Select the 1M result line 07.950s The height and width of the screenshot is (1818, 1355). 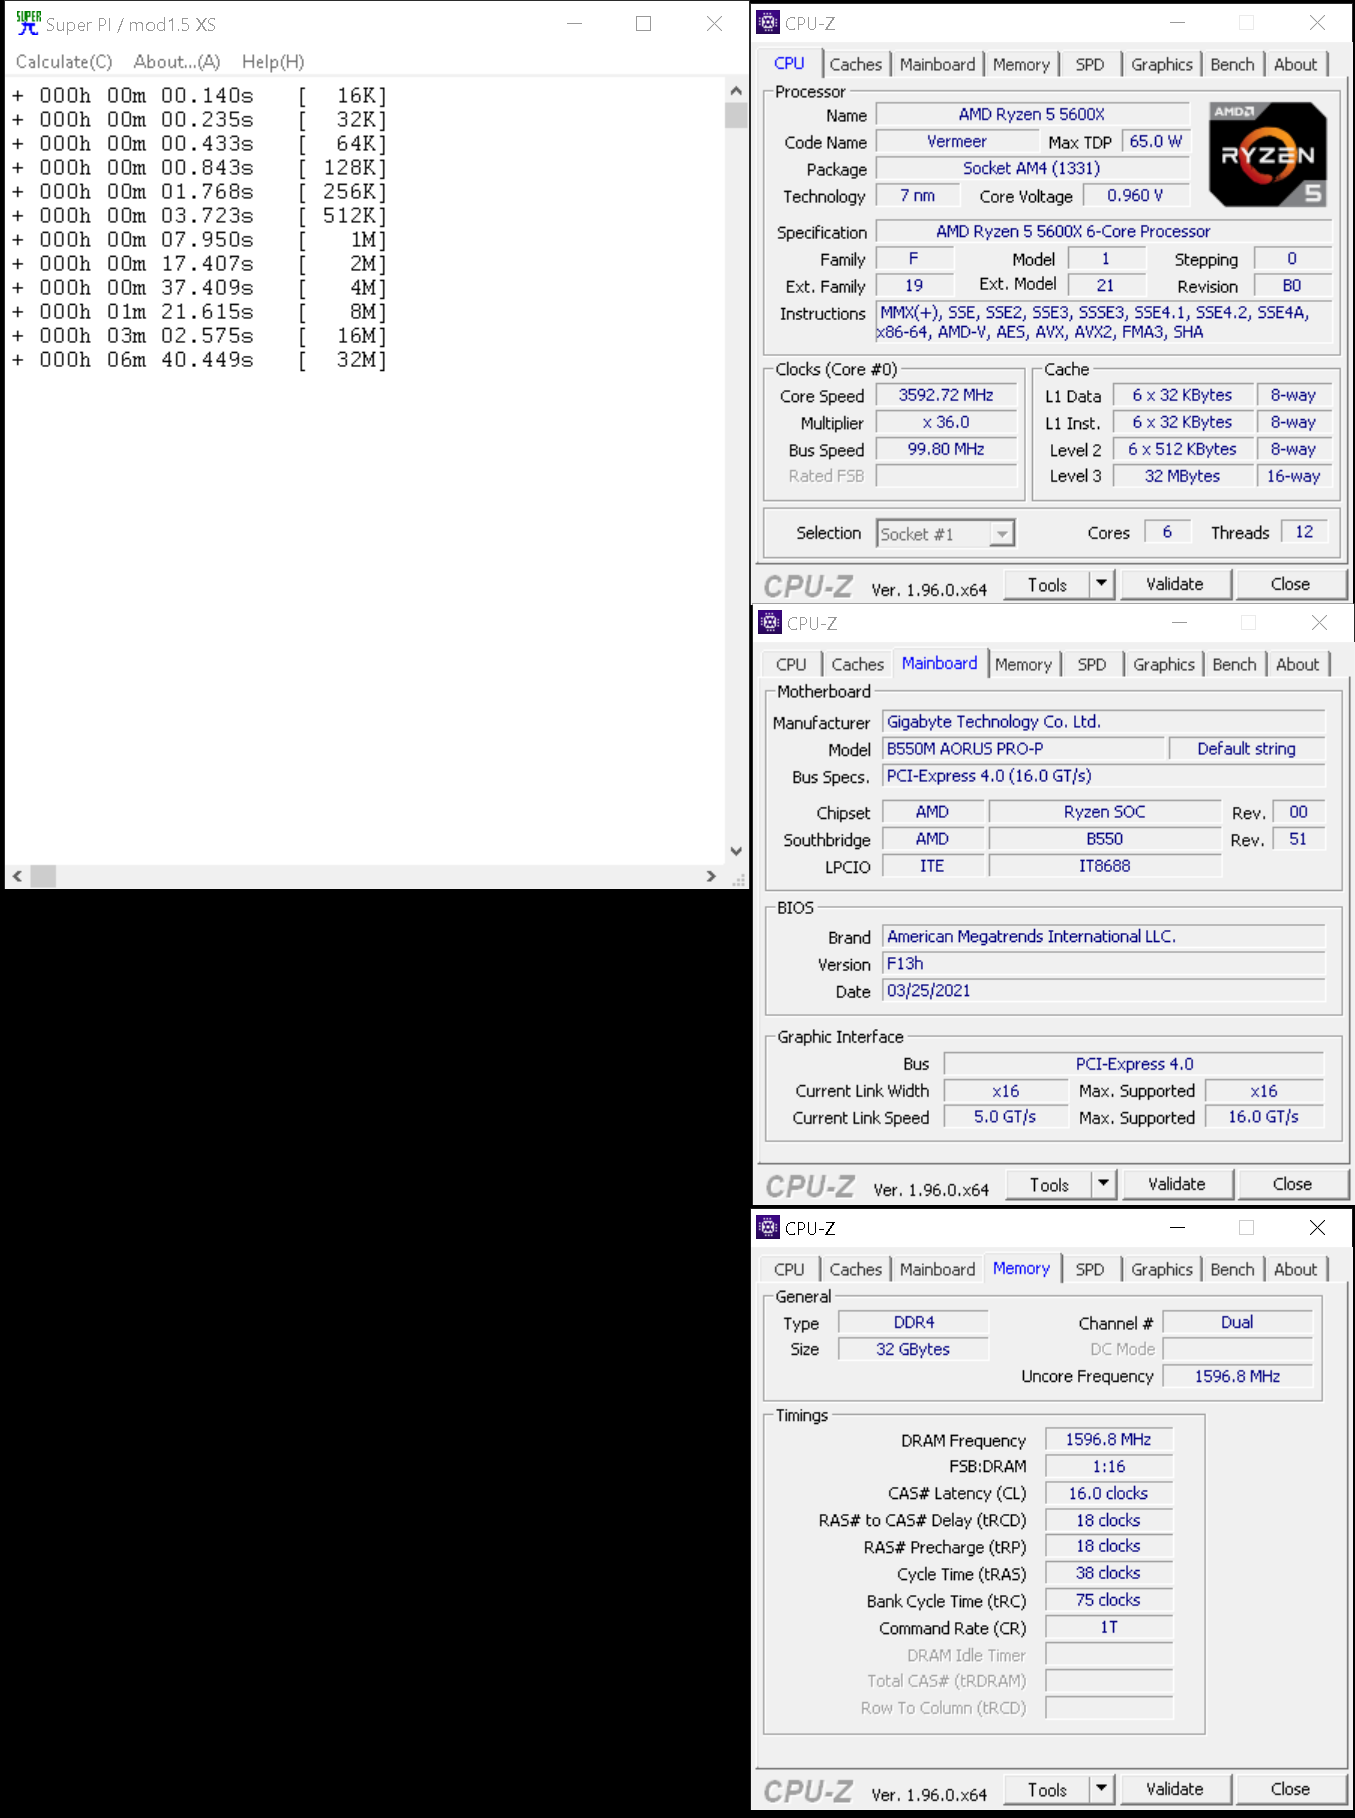click(x=199, y=240)
